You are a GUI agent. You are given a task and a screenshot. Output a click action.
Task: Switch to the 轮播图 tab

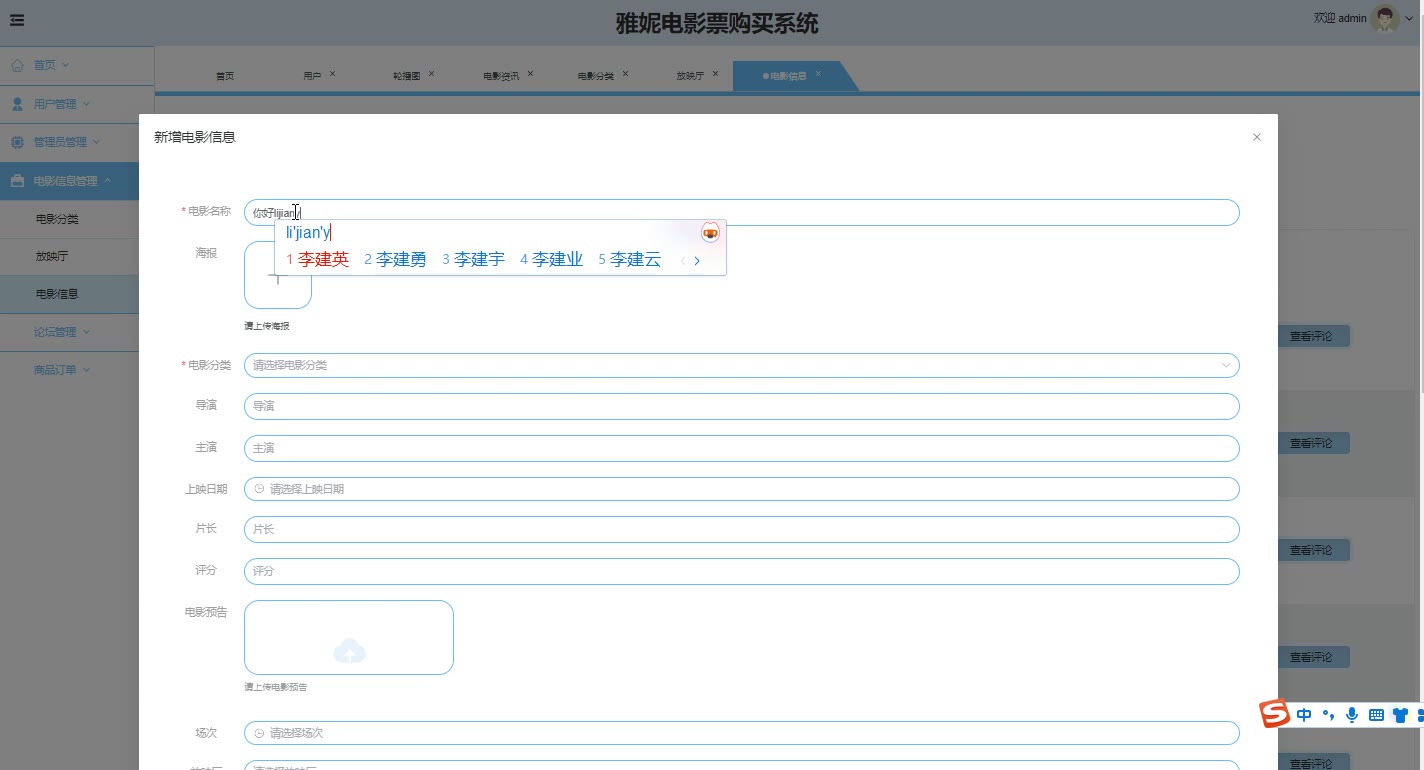pos(406,76)
